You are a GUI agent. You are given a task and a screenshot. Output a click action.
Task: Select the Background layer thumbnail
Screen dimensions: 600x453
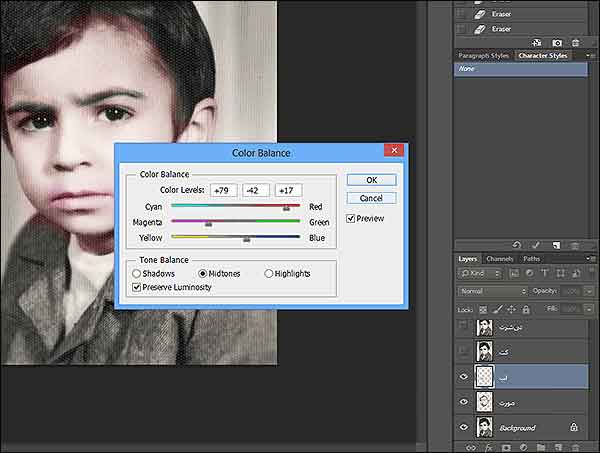pos(484,427)
